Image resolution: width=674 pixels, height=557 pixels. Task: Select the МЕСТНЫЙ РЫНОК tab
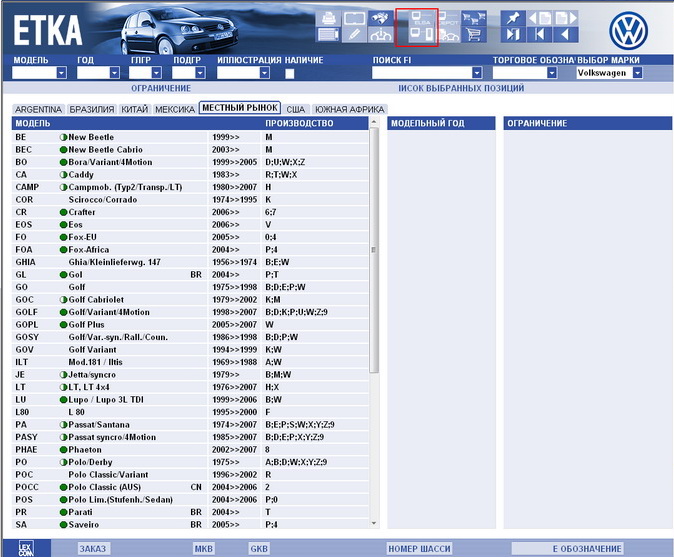click(240, 107)
